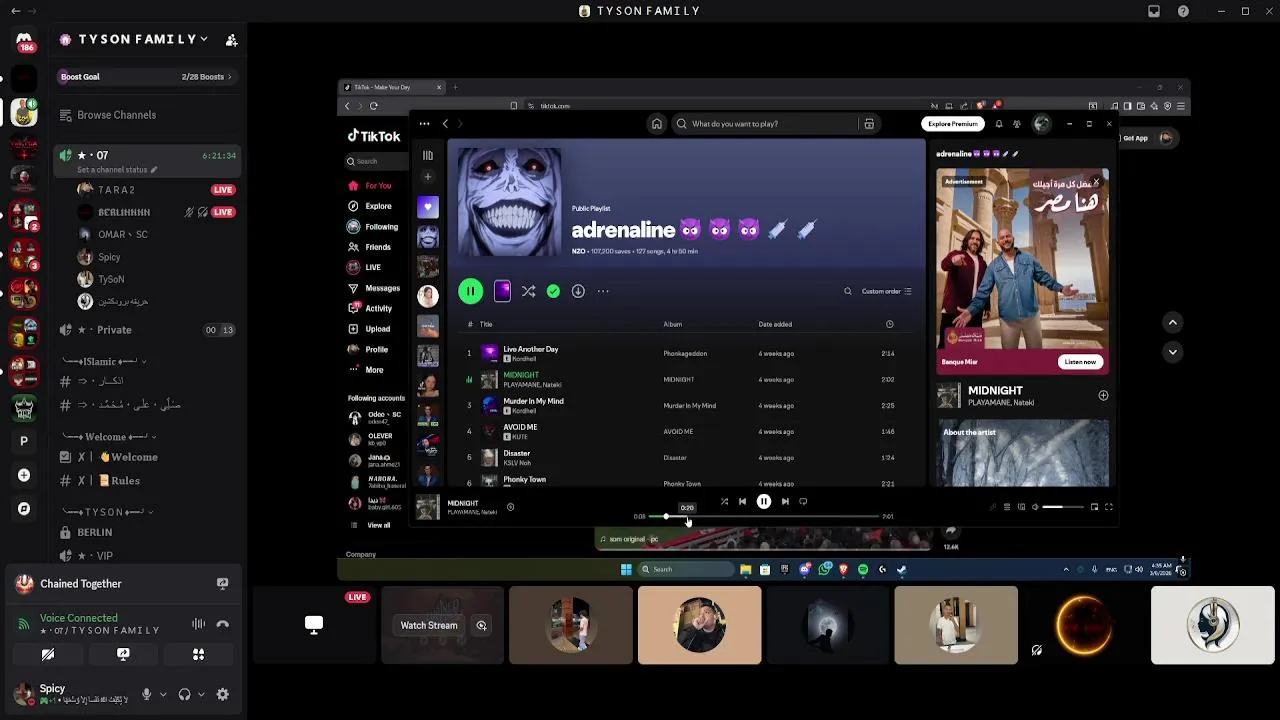The width and height of the screenshot is (1280, 720).
Task: Open the Spotify Friend Activity icon
Action: point(1017,124)
